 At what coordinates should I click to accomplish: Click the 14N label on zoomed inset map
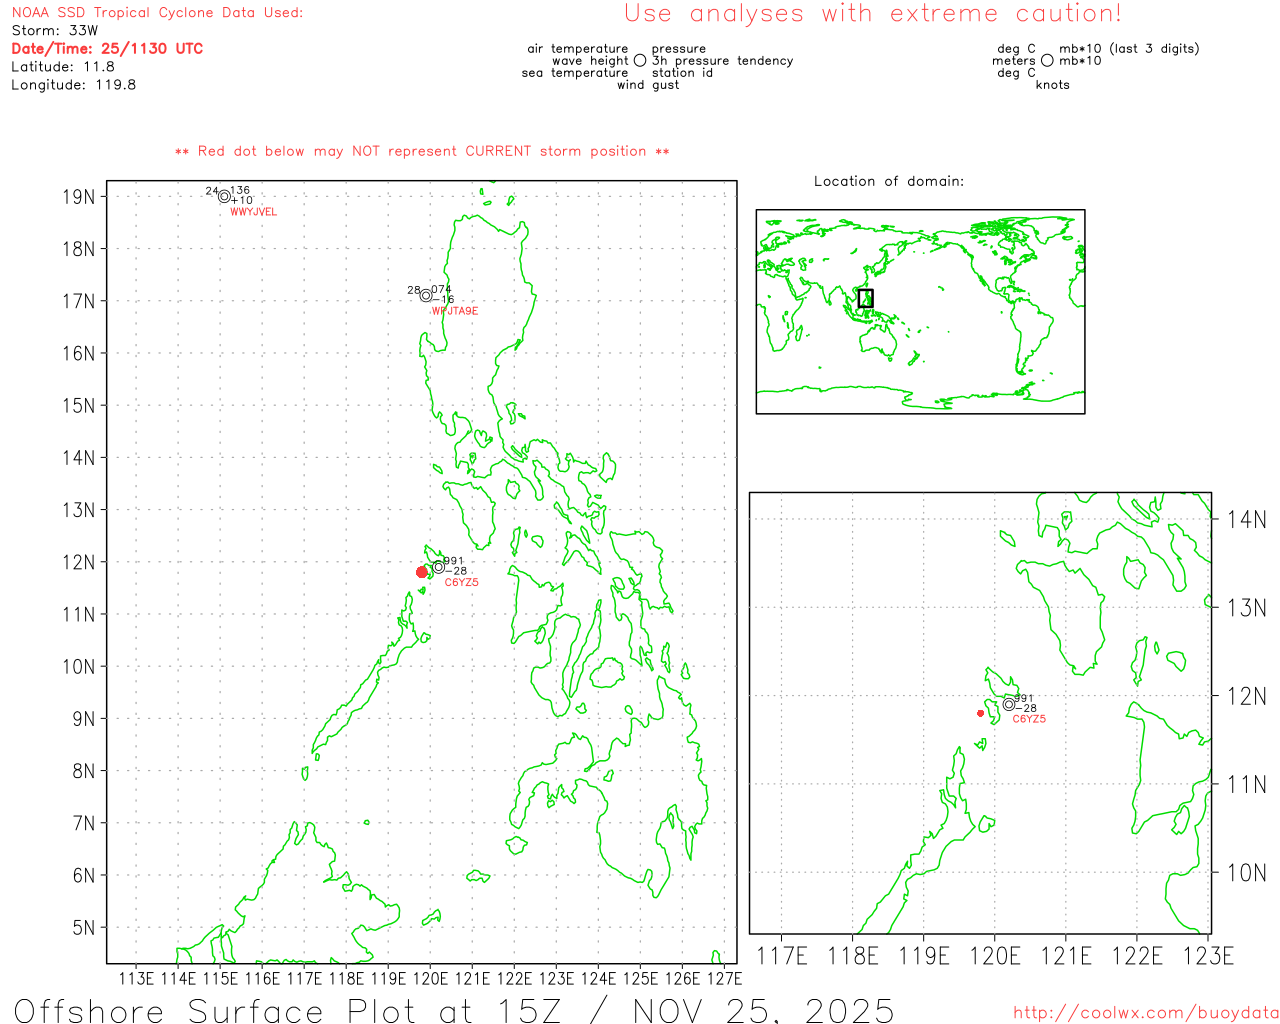click(x=1247, y=519)
